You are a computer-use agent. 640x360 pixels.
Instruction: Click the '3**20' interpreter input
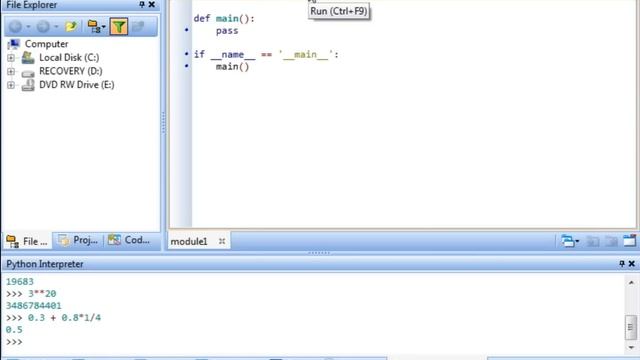pyautogui.click(x=42, y=294)
